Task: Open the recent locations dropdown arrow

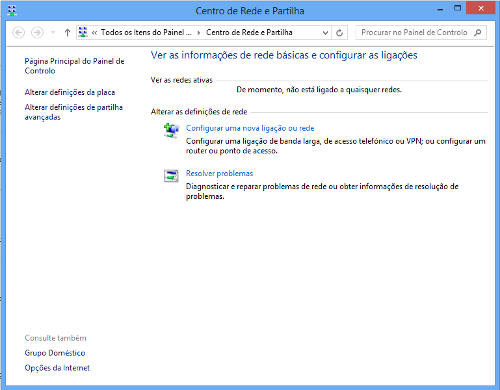Action: [53, 32]
